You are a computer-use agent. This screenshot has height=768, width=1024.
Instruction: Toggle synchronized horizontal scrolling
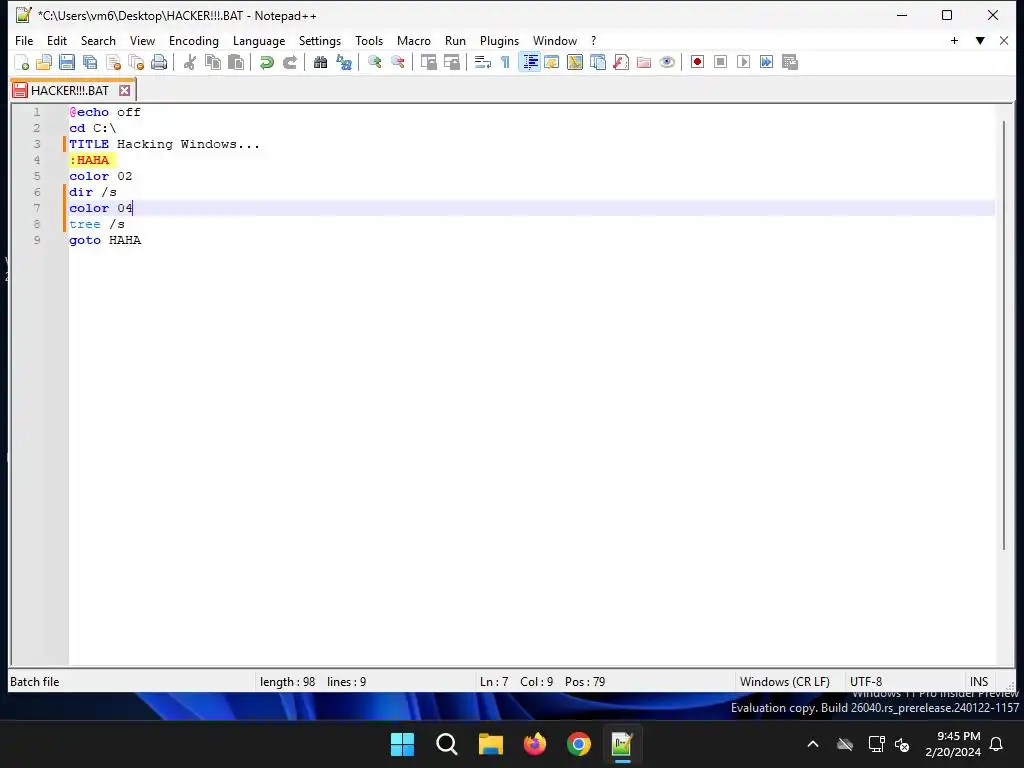click(451, 62)
